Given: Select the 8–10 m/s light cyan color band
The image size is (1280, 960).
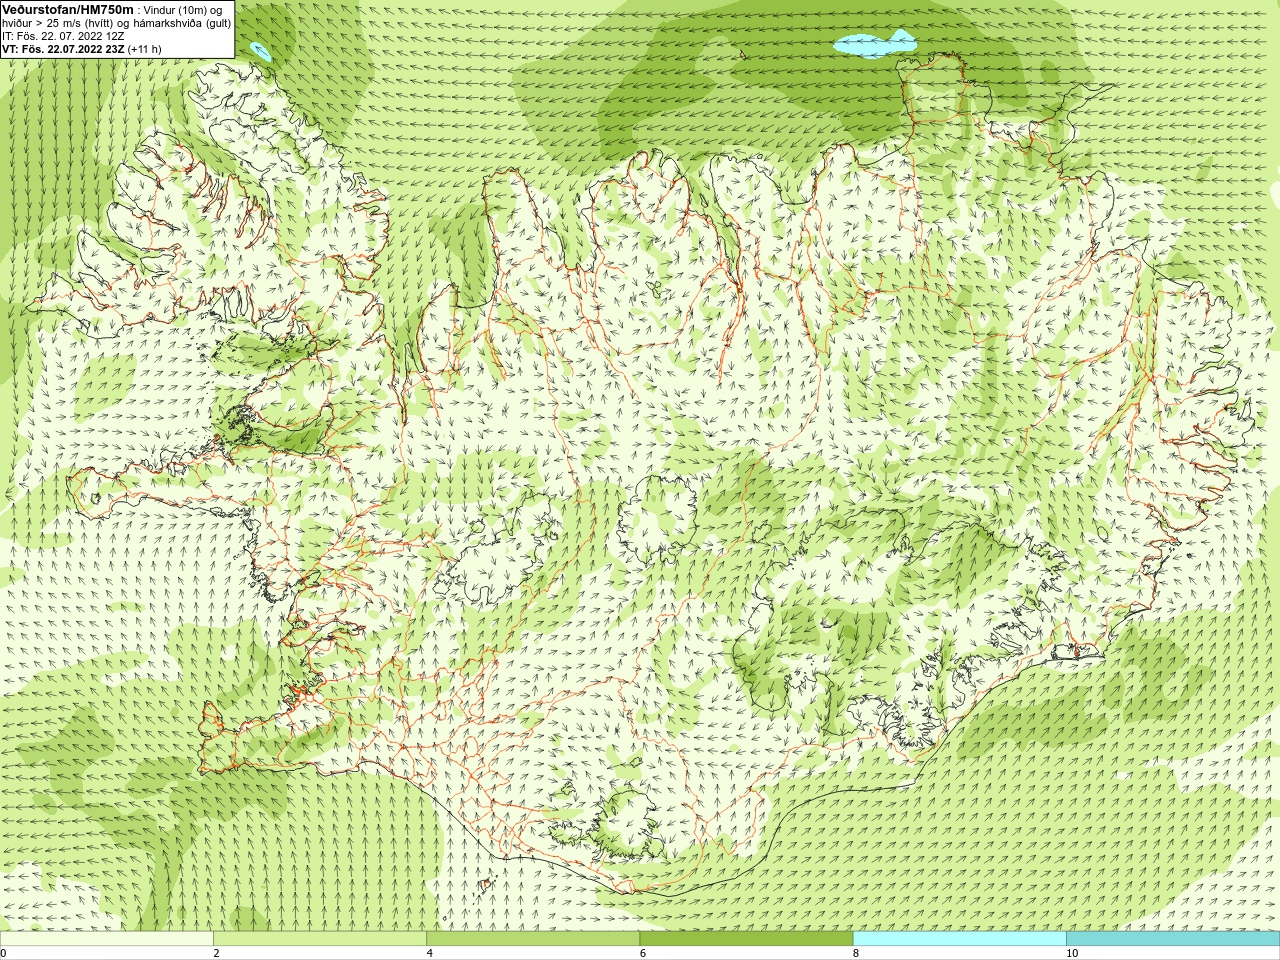Looking at the screenshot, I should 960,939.
